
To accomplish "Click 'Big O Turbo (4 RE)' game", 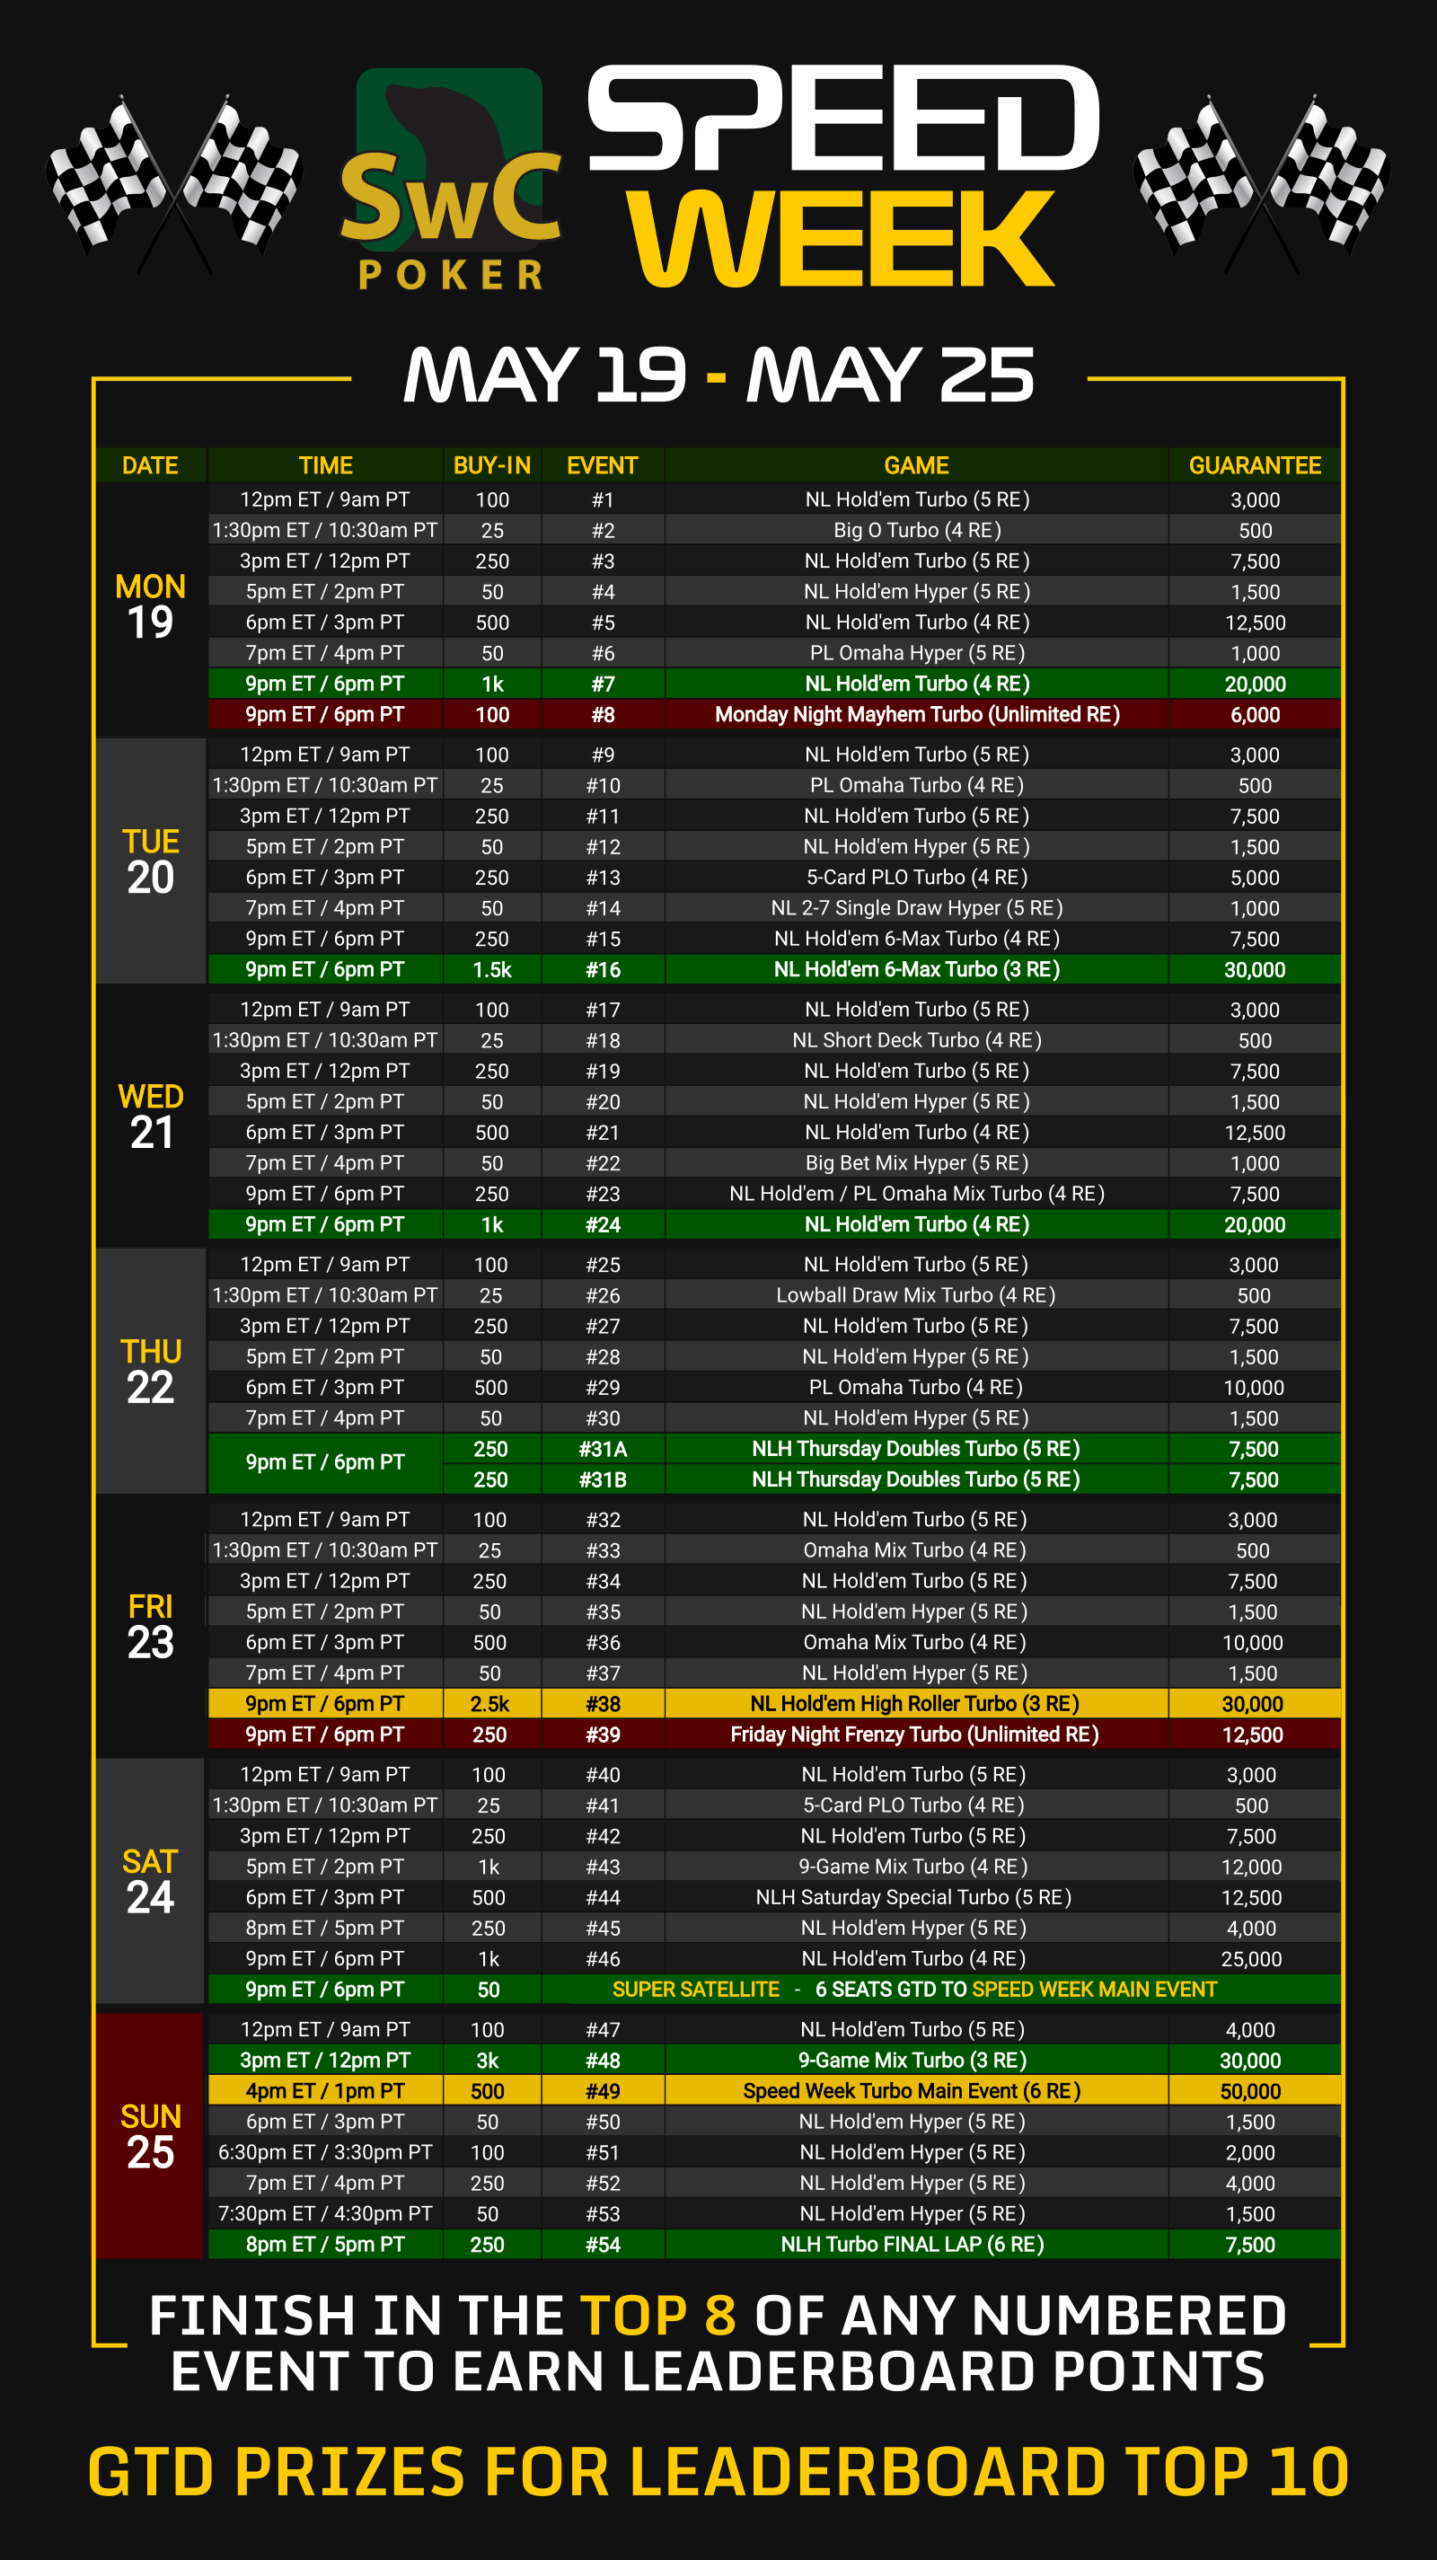I will 917,530.
